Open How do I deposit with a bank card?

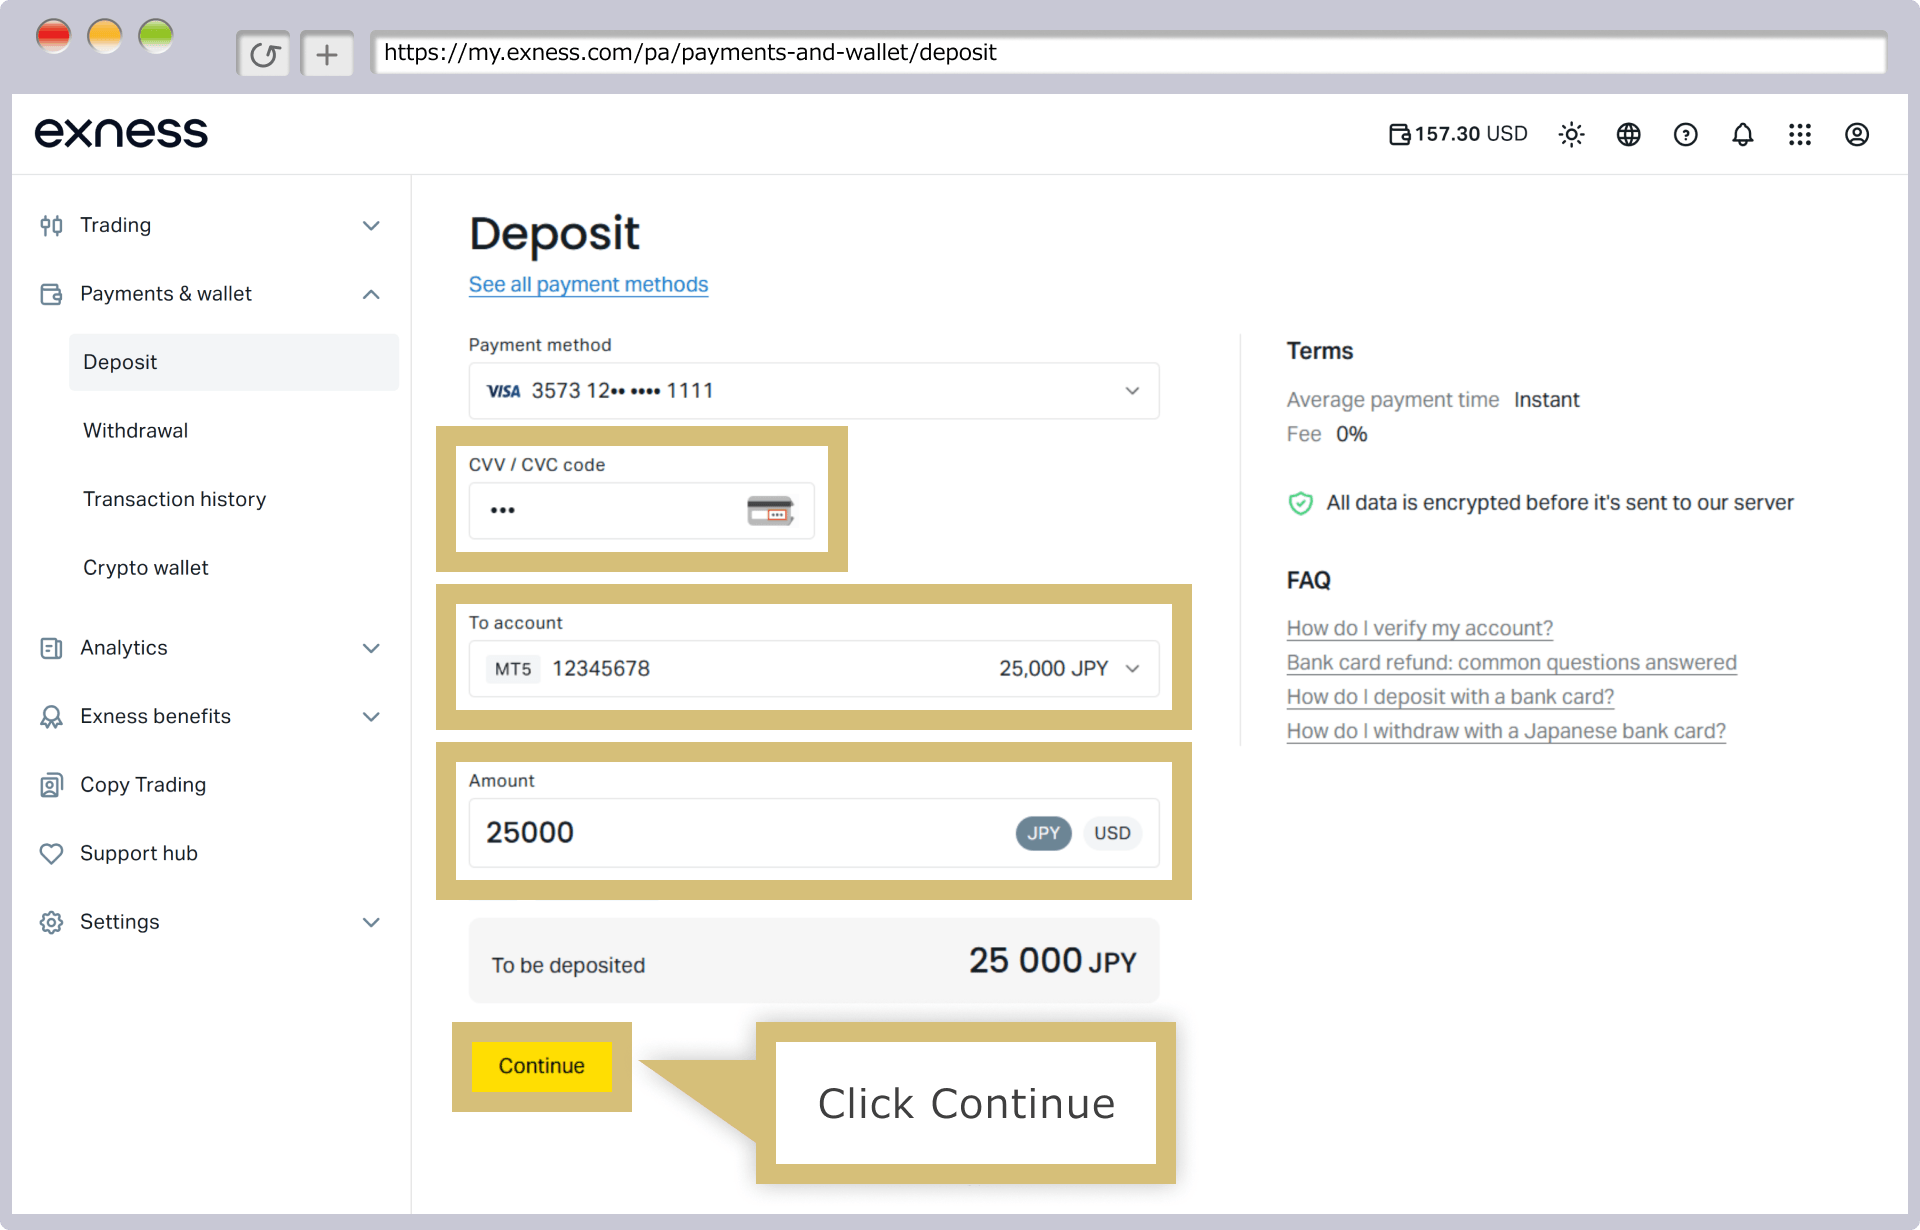pyautogui.click(x=1450, y=696)
